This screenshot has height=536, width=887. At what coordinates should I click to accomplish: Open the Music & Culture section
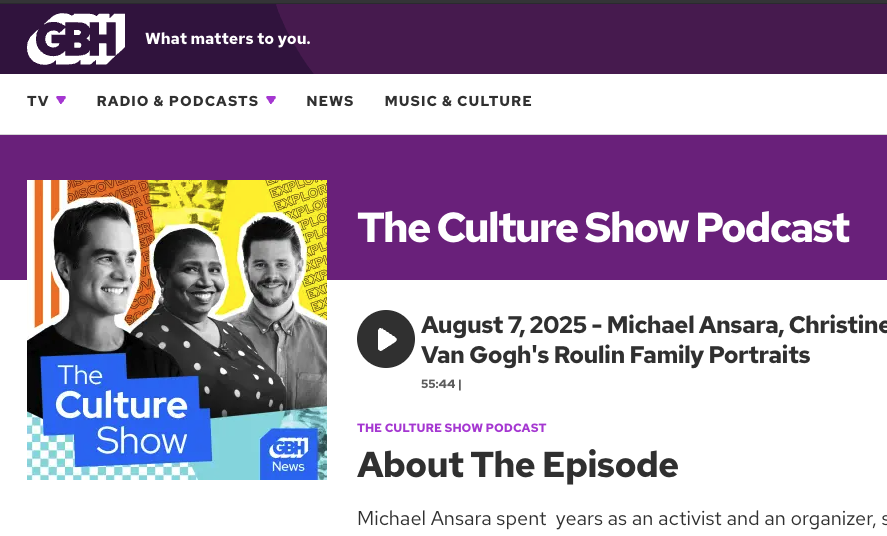(x=458, y=101)
